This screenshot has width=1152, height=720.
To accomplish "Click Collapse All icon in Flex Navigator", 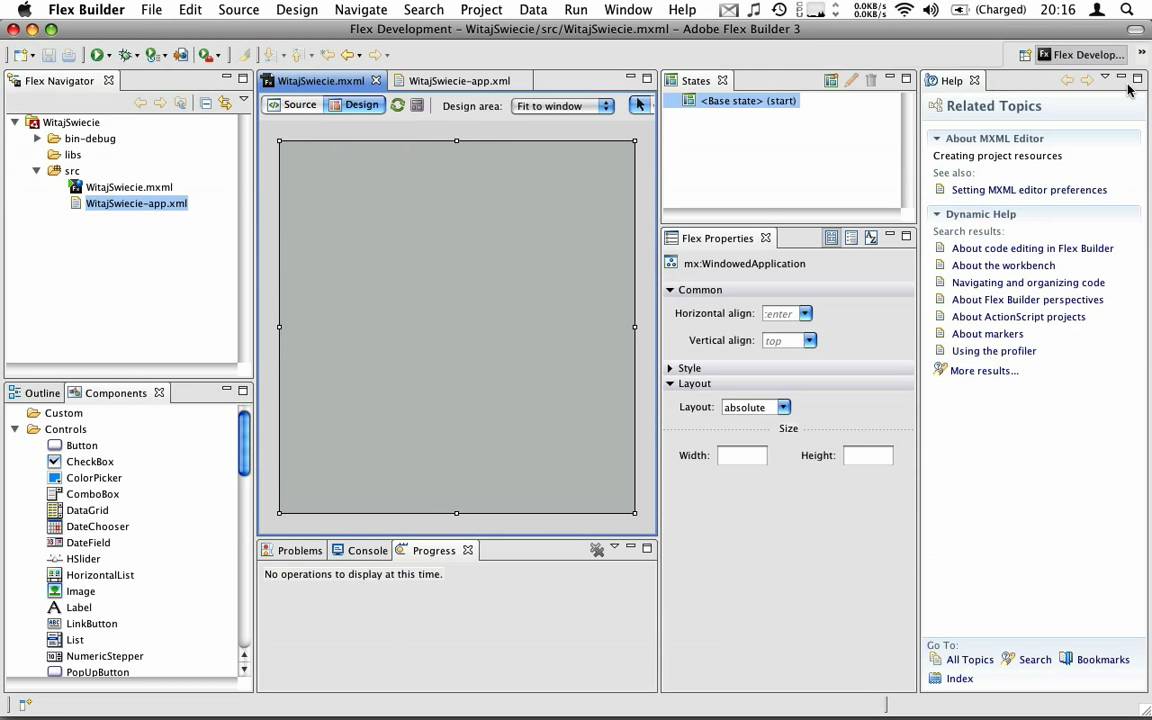I will (x=206, y=104).
